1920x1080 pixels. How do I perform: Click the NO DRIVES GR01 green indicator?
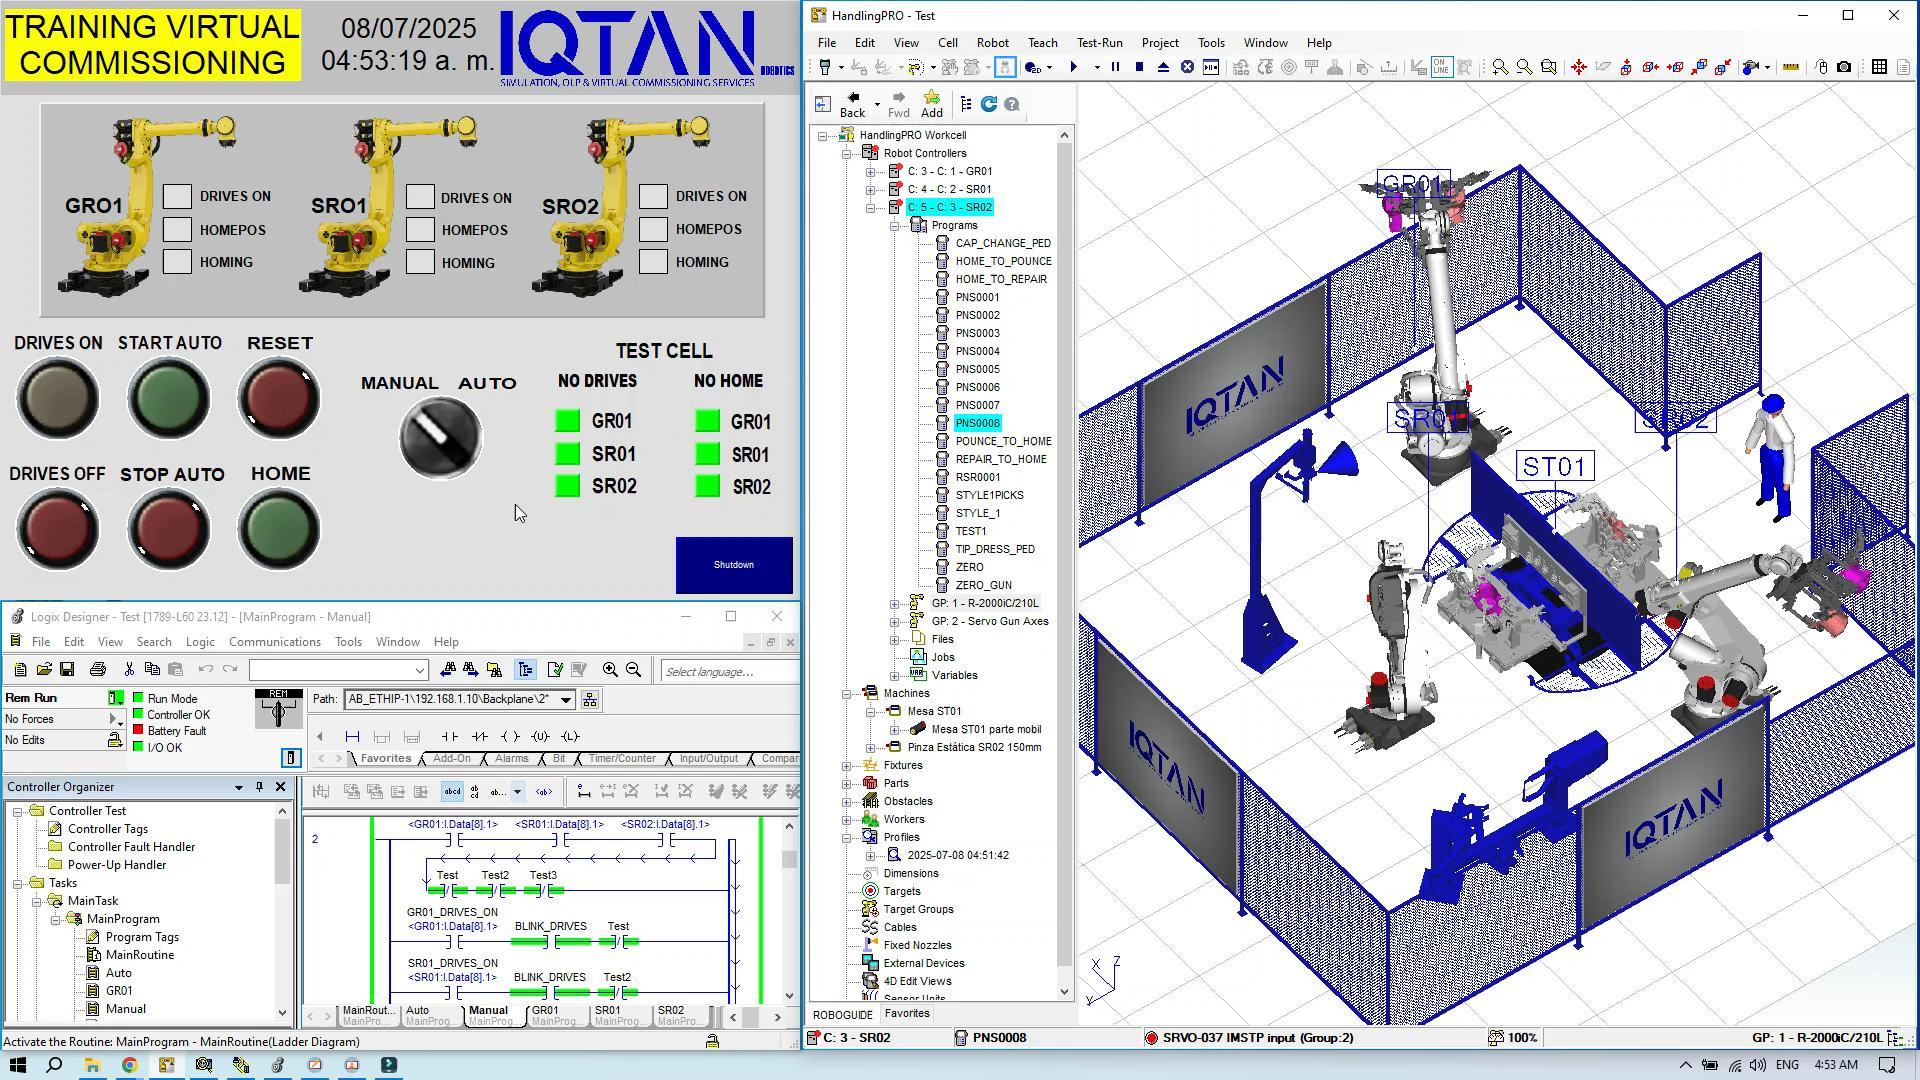pyautogui.click(x=567, y=421)
